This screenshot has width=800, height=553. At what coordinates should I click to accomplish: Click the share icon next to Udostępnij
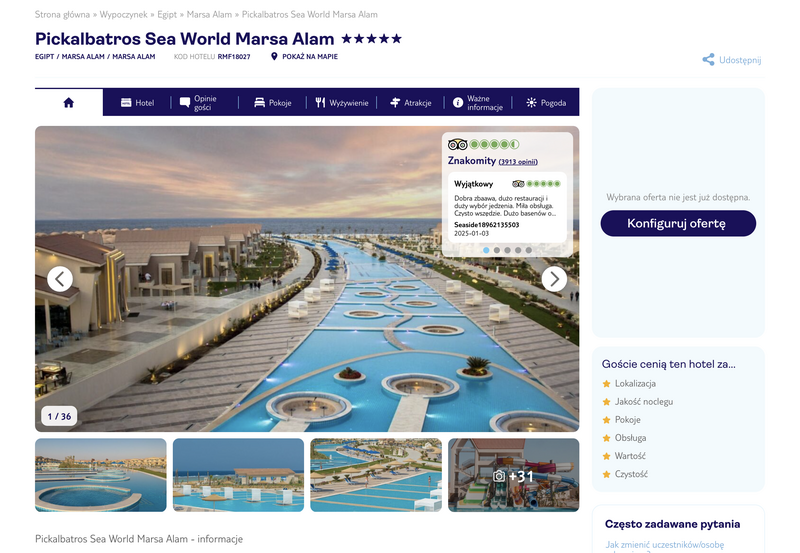(708, 60)
